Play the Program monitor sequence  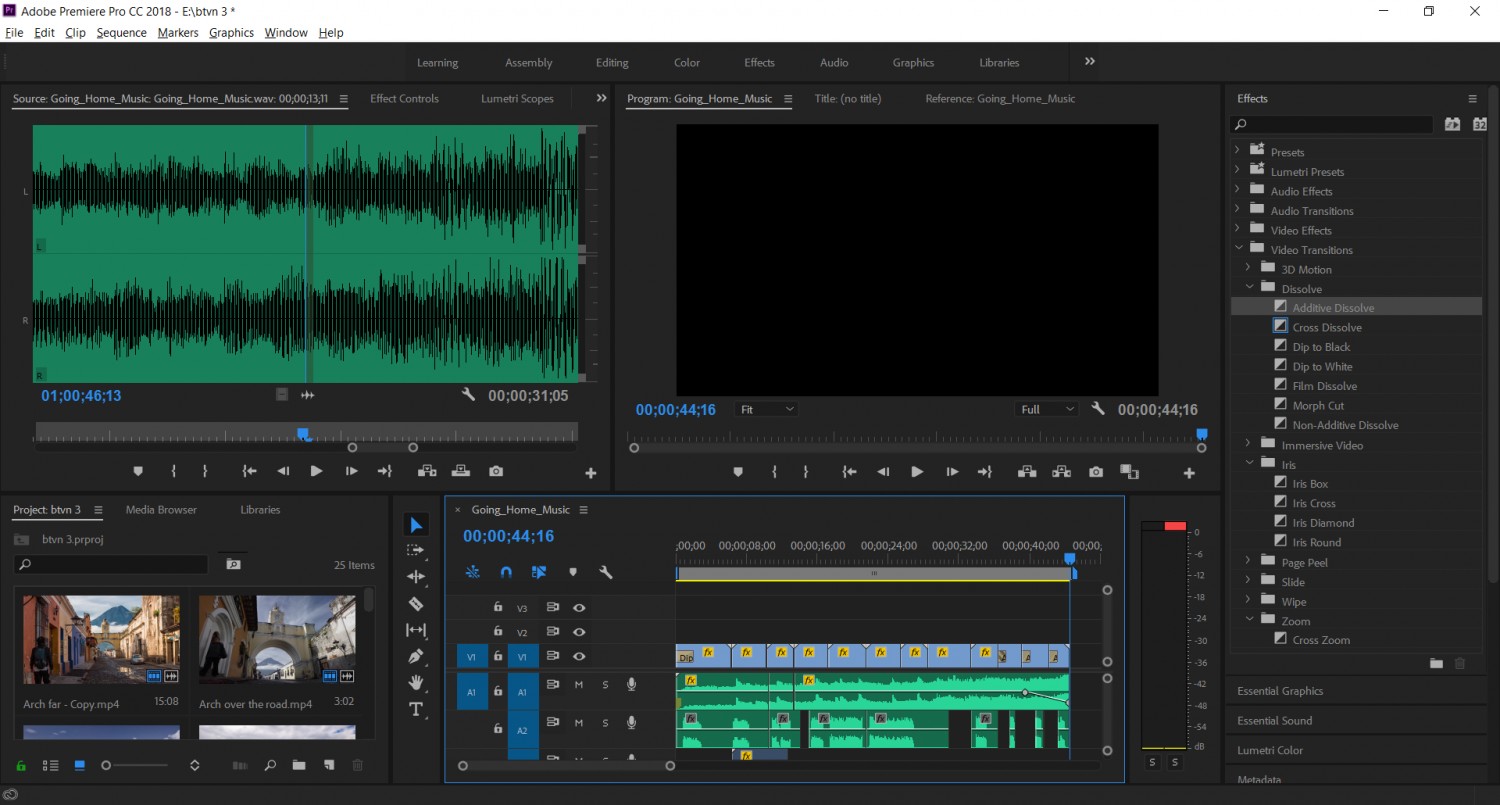tap(917, 472)
